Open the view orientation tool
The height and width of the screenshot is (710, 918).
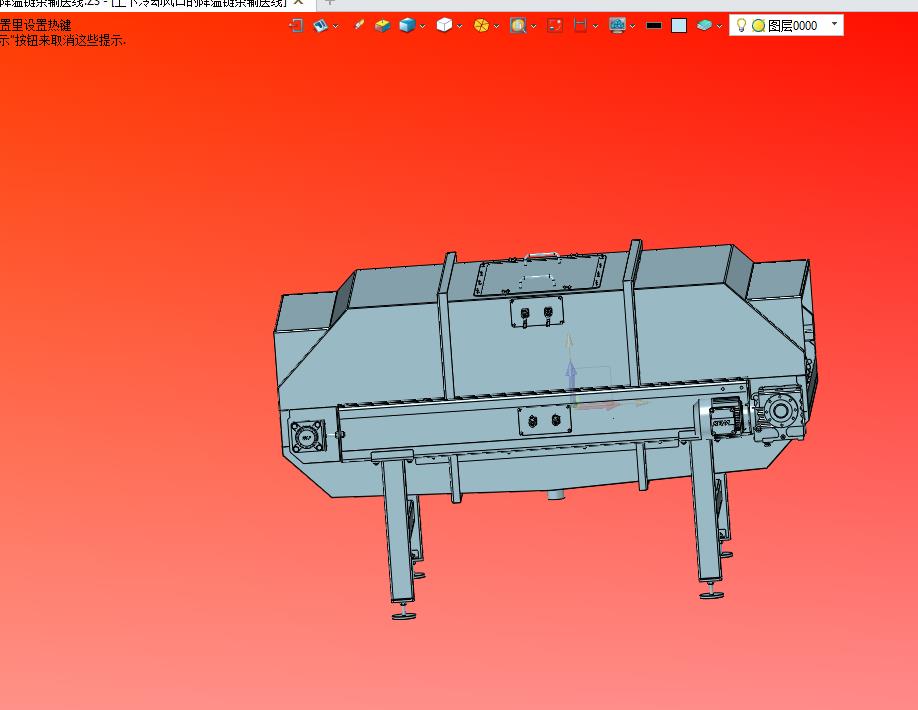coord(320,25)
